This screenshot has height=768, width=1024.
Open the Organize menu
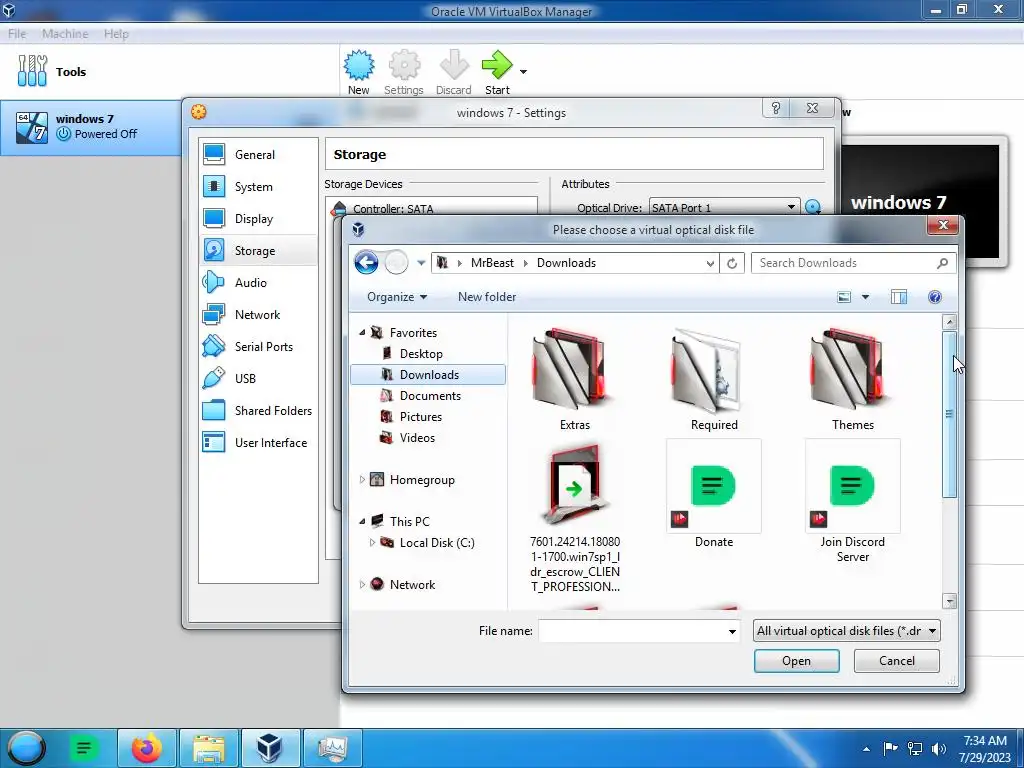[x=396, y=297]
